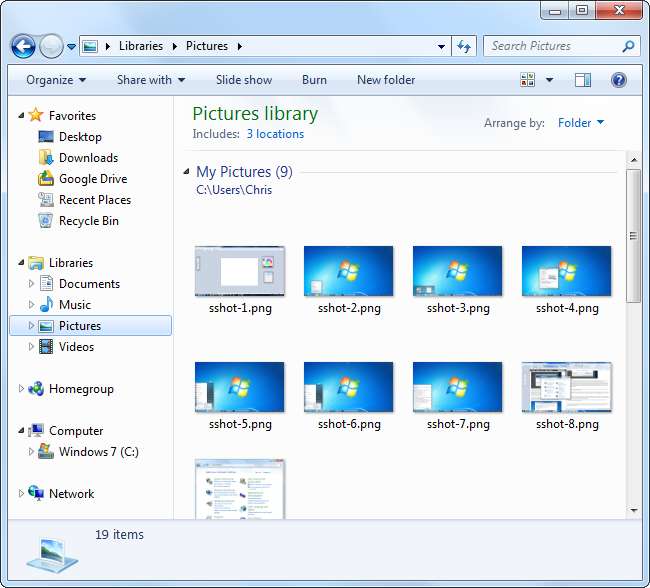Open Recycle Bin from Favorites
This screenshot has width=650, height=588.
[88, 221]
